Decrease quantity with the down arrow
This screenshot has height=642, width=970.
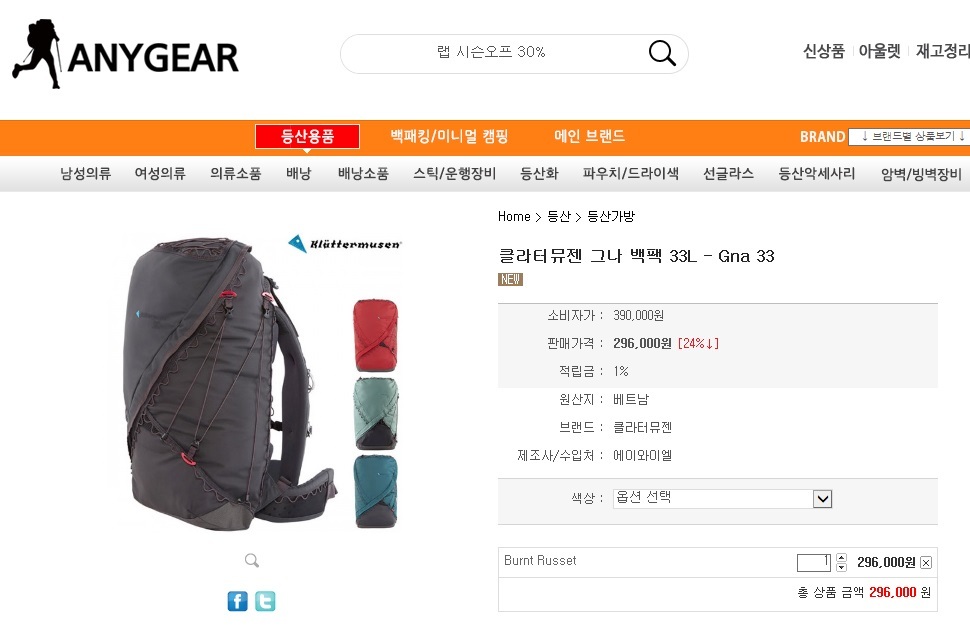click(x=841, y=567)
